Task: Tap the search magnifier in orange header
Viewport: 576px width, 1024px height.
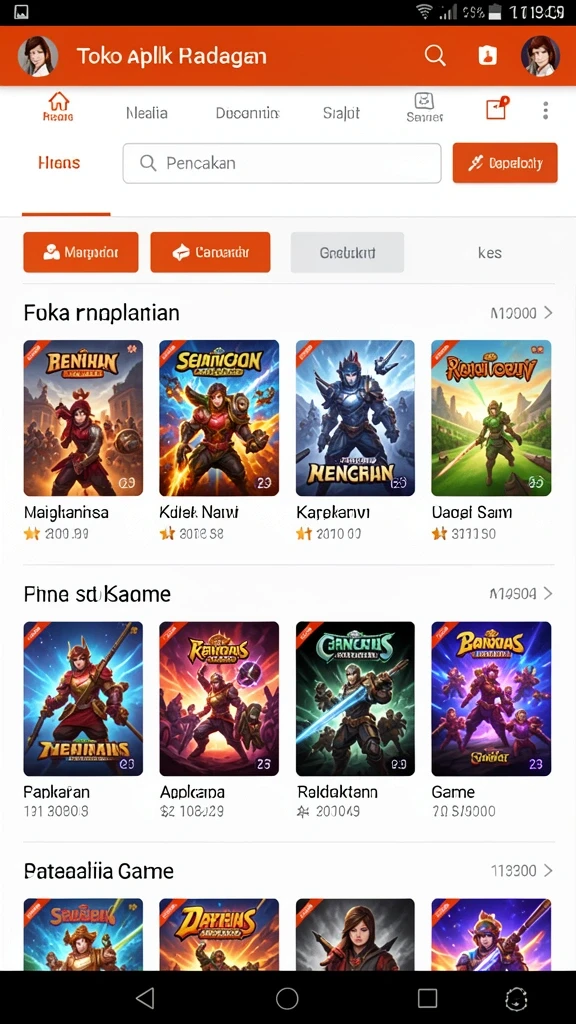Action: tap(435, 56)
